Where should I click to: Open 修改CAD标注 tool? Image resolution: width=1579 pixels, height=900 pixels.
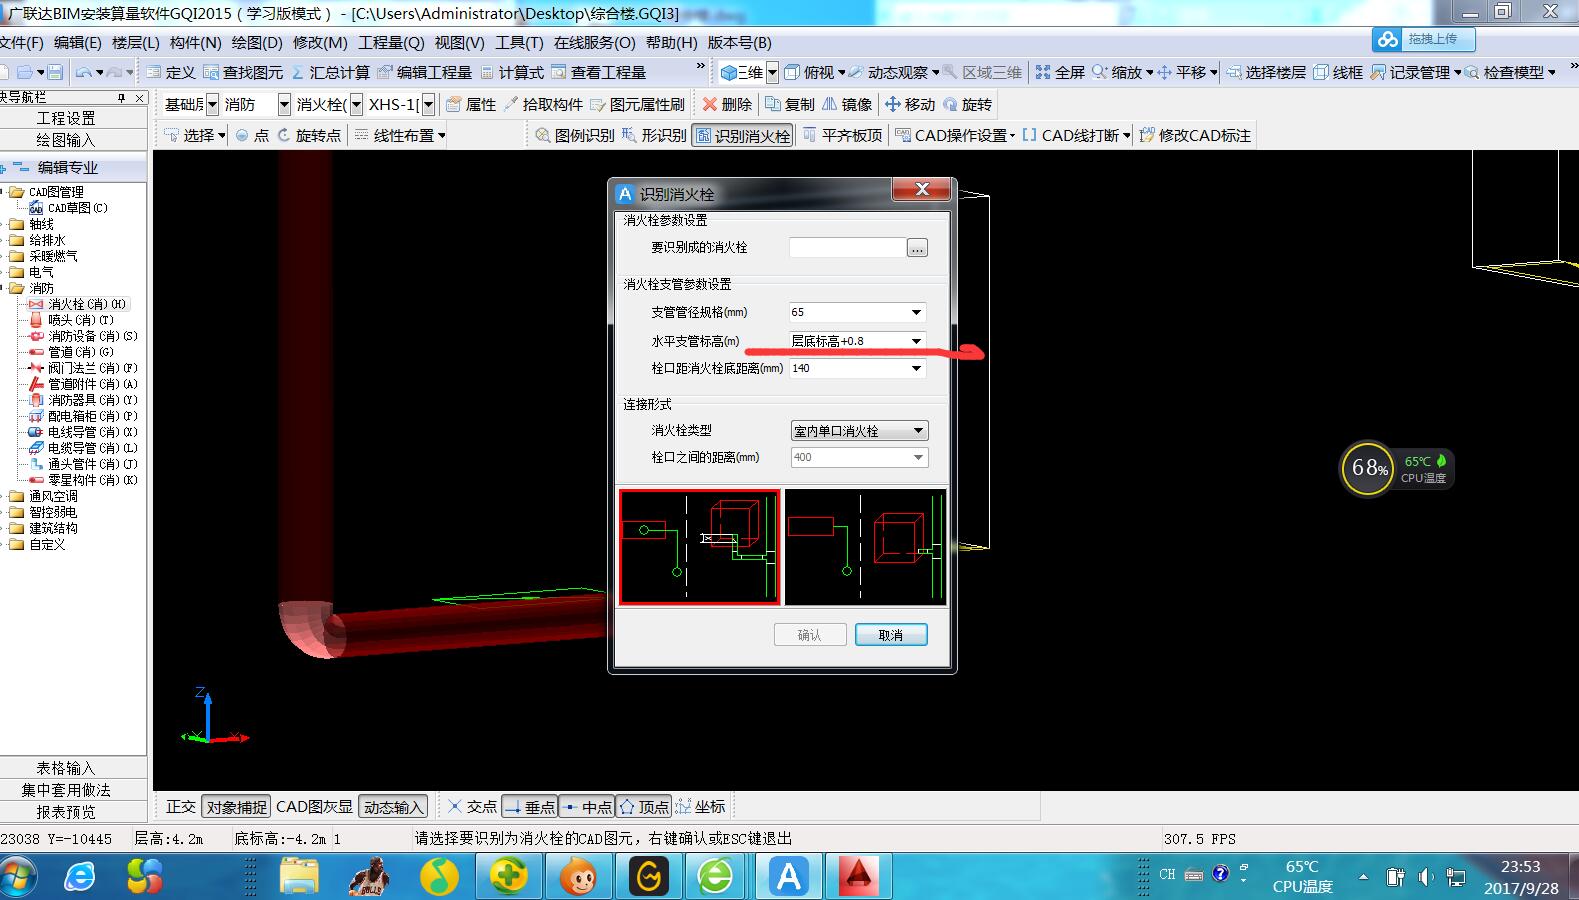click(x=1195, y=135)
